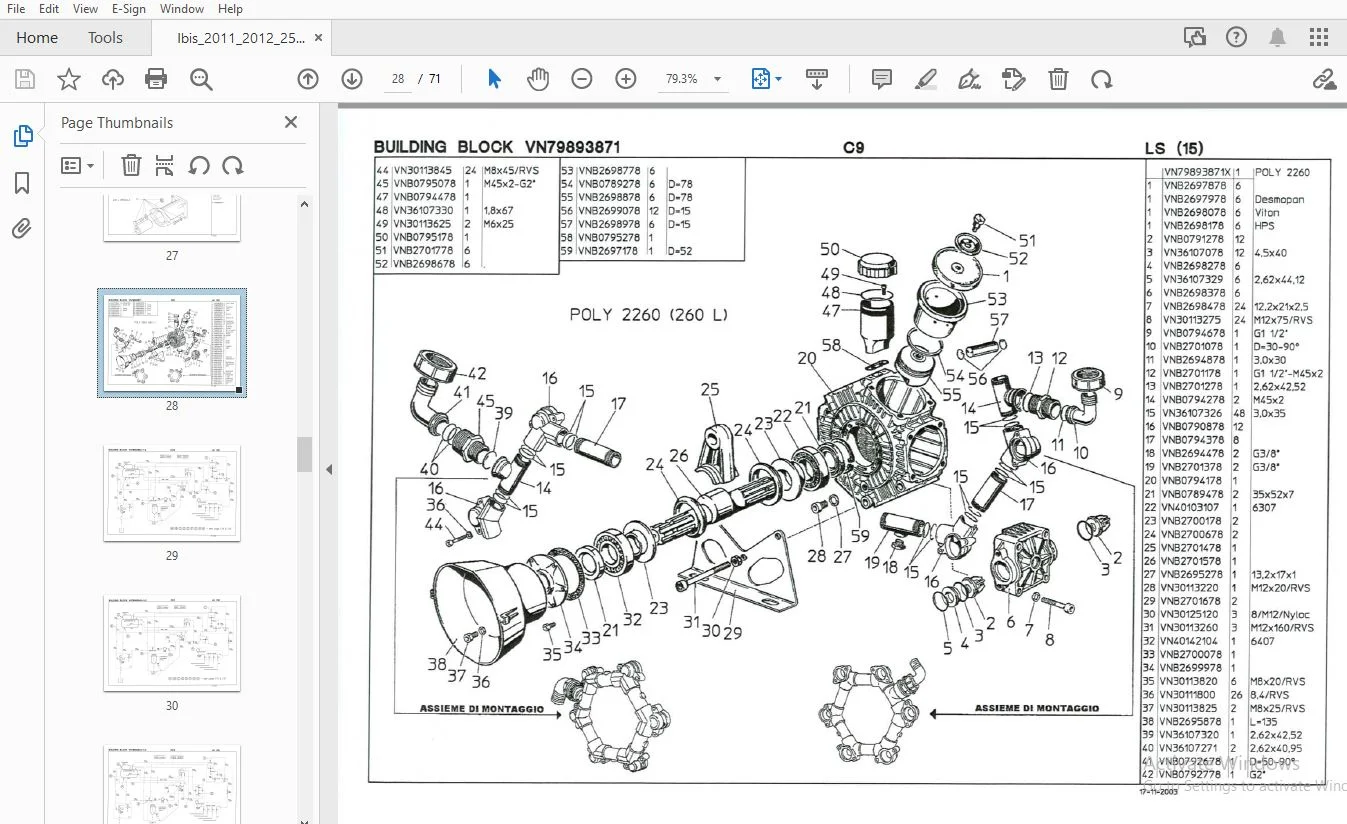1347x824 pixels.
Task: Open the View menu
Action: coord(86,9)
